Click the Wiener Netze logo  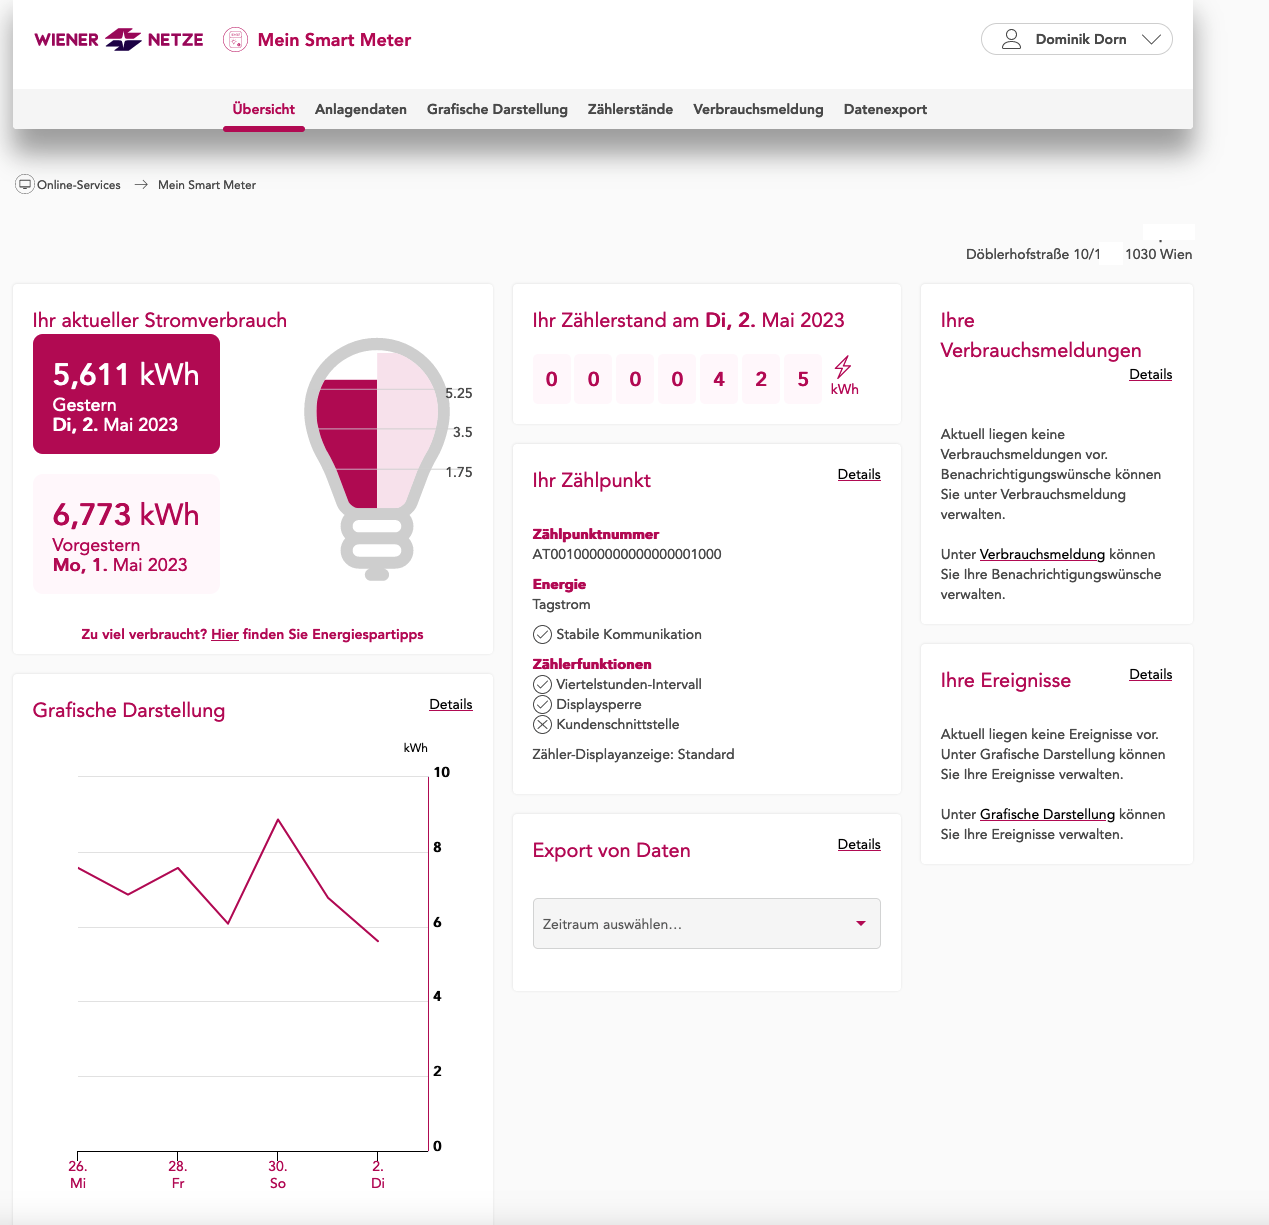coord(118,40)
